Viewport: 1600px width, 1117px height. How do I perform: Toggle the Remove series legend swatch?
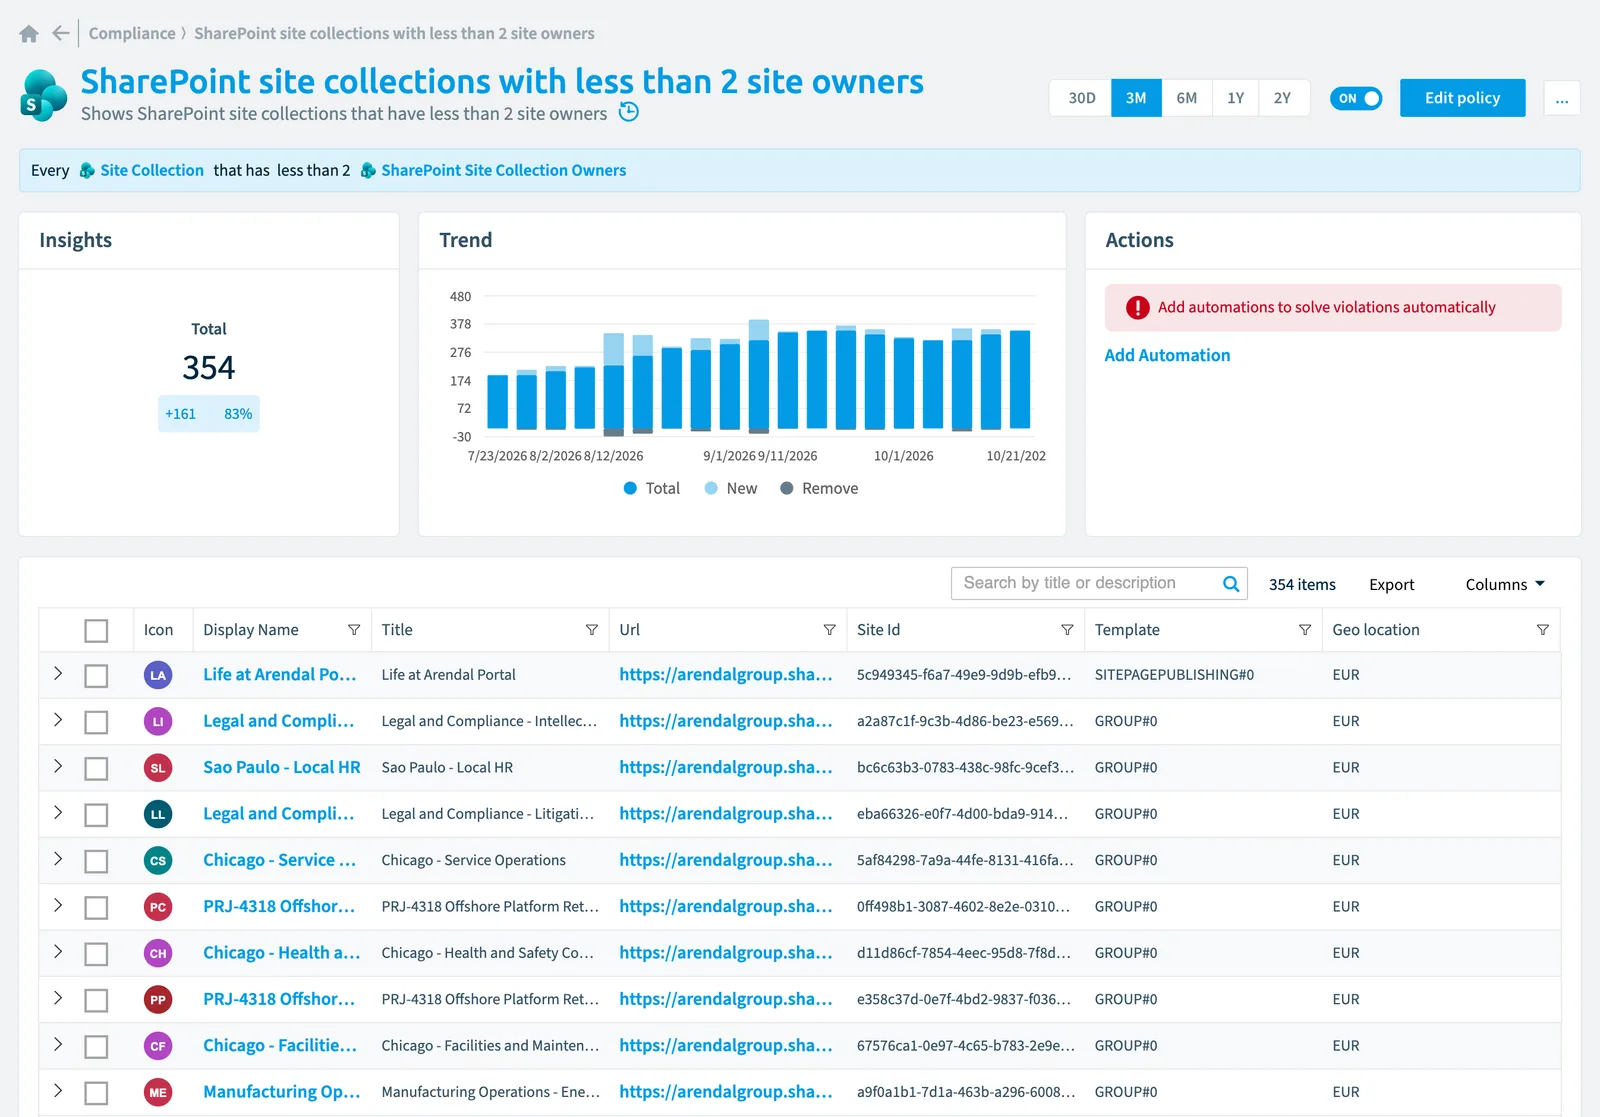coord(787,488)
